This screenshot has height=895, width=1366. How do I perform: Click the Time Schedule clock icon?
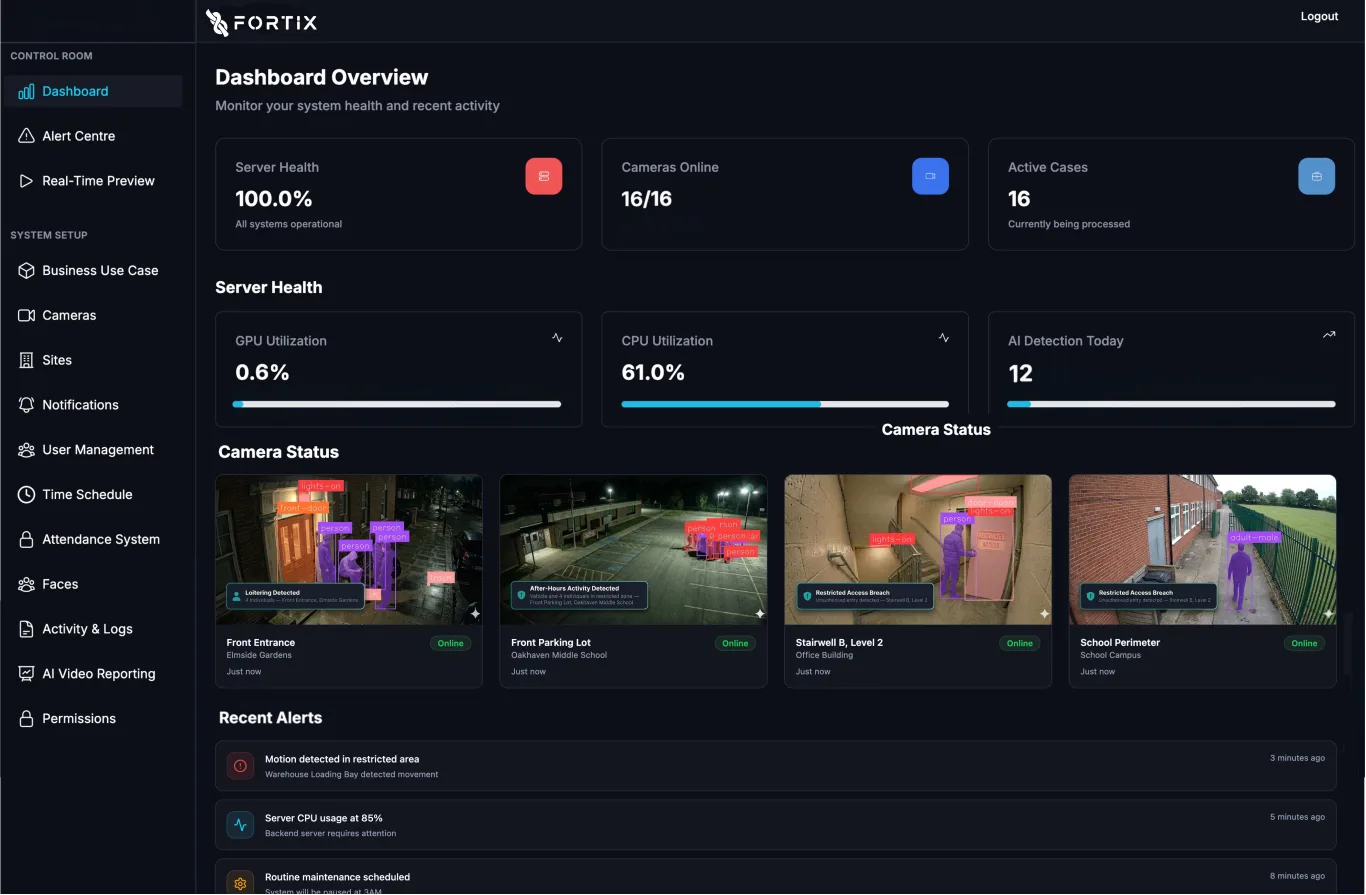[x=26, y=494]
